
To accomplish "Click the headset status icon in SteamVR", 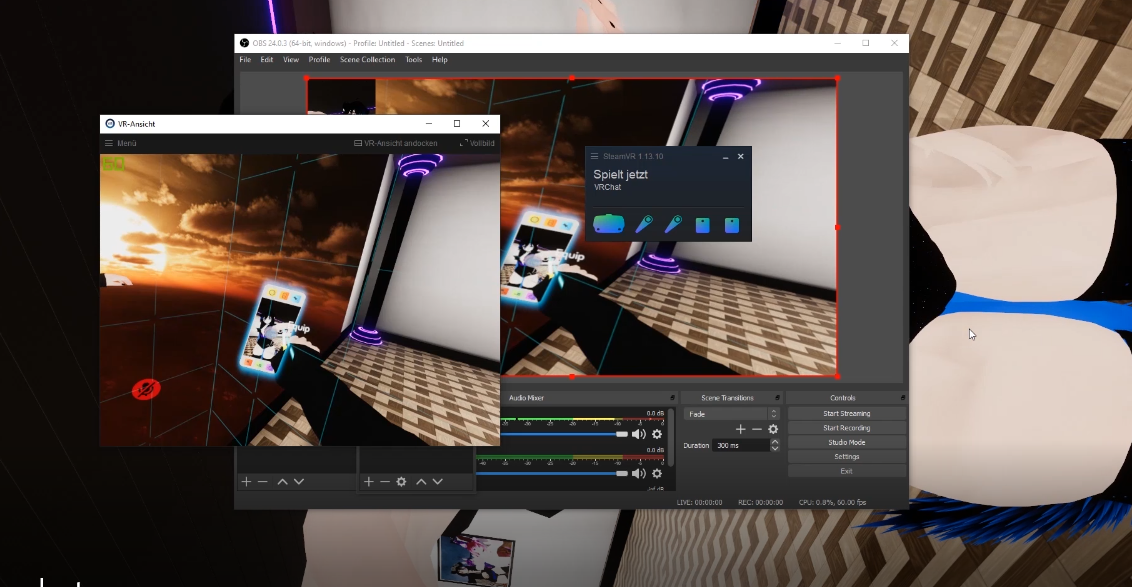I will click(608, 224).
